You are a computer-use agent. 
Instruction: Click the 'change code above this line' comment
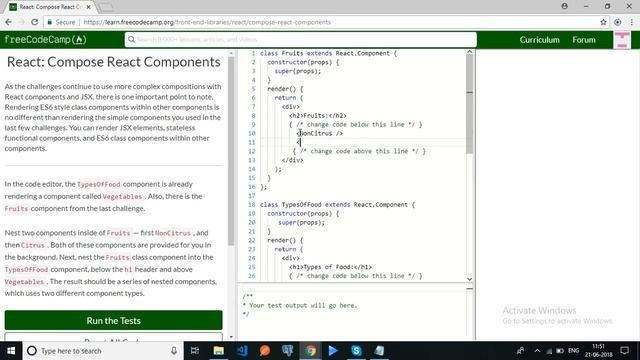(x=359, y=151)
